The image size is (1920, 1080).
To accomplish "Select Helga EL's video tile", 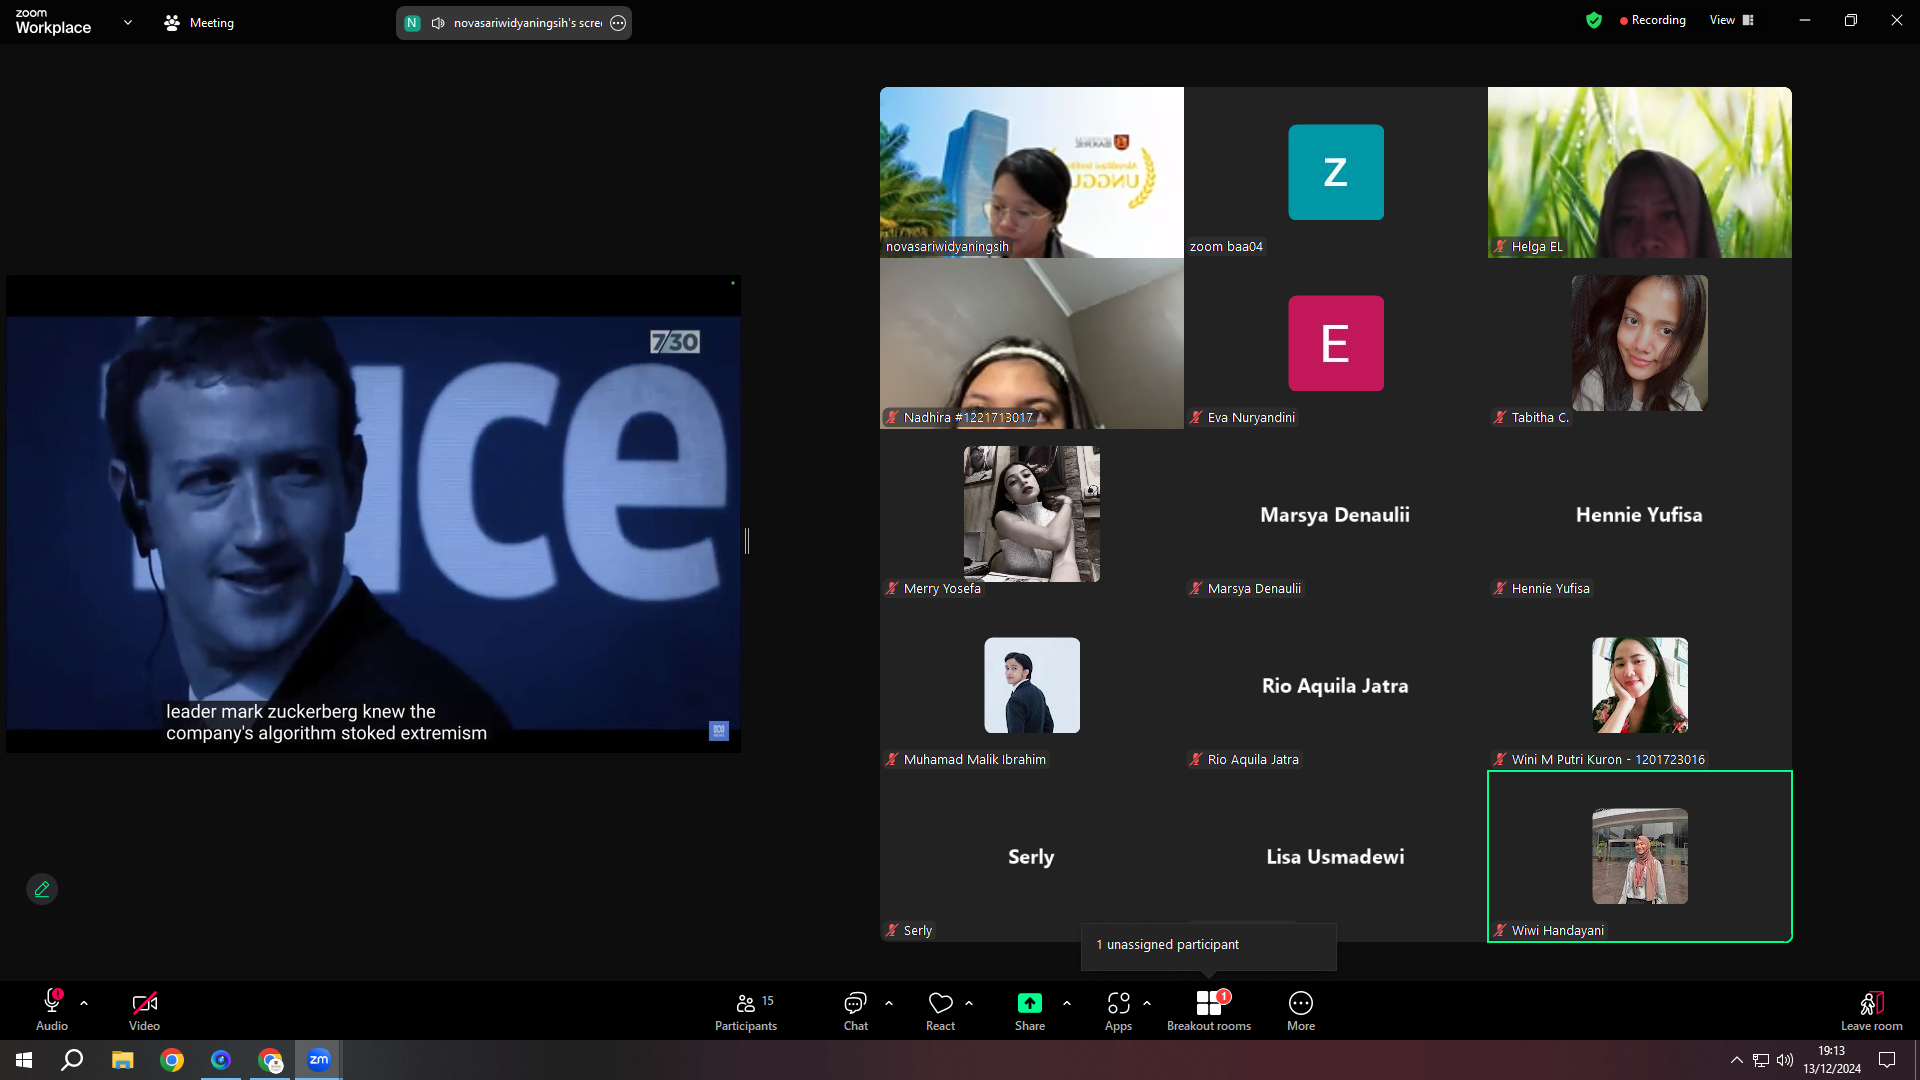I will 1640,172.
